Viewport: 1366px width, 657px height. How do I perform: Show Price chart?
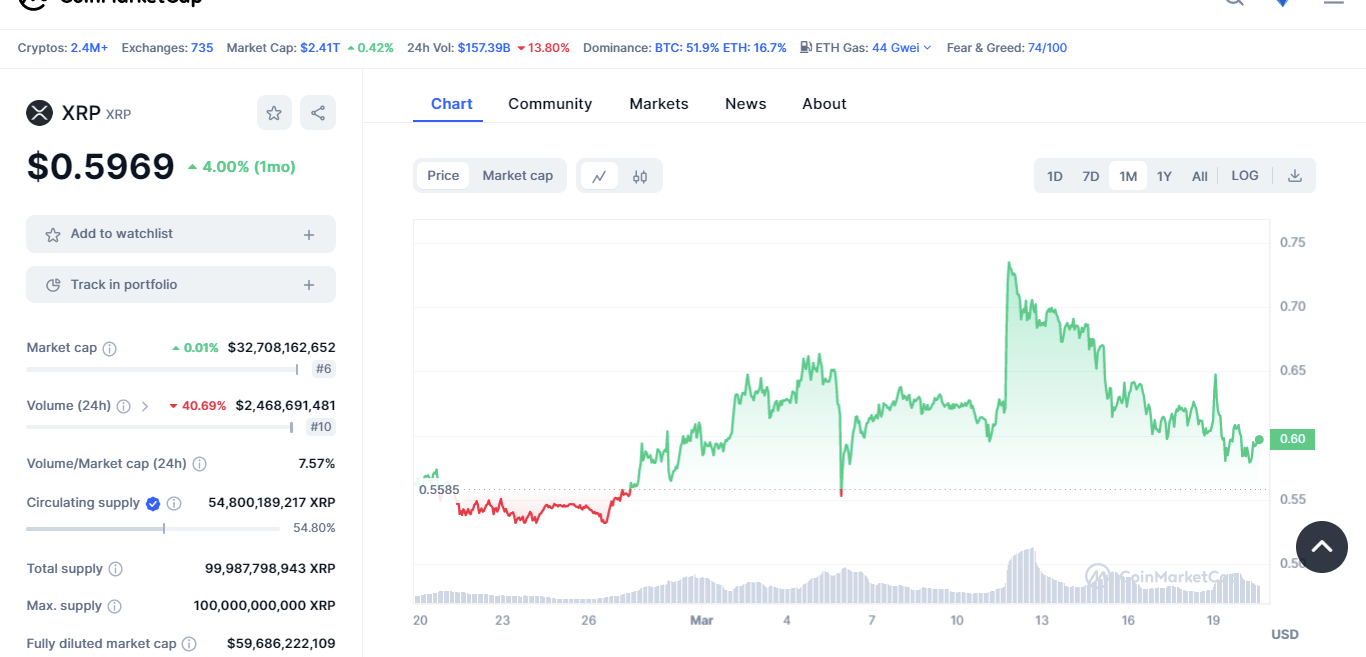coord(443,176)
